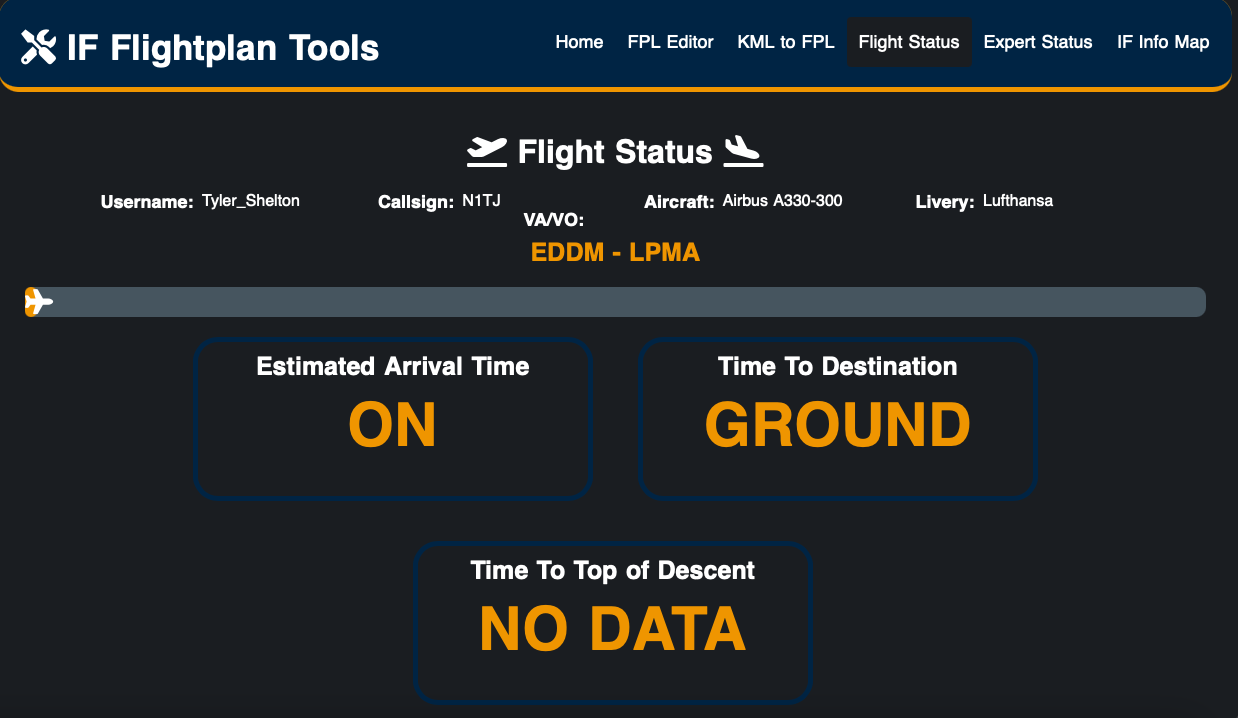Click the Lufthansa livery value
Screen dimensions: 1238x718
tap(1018, 201)
